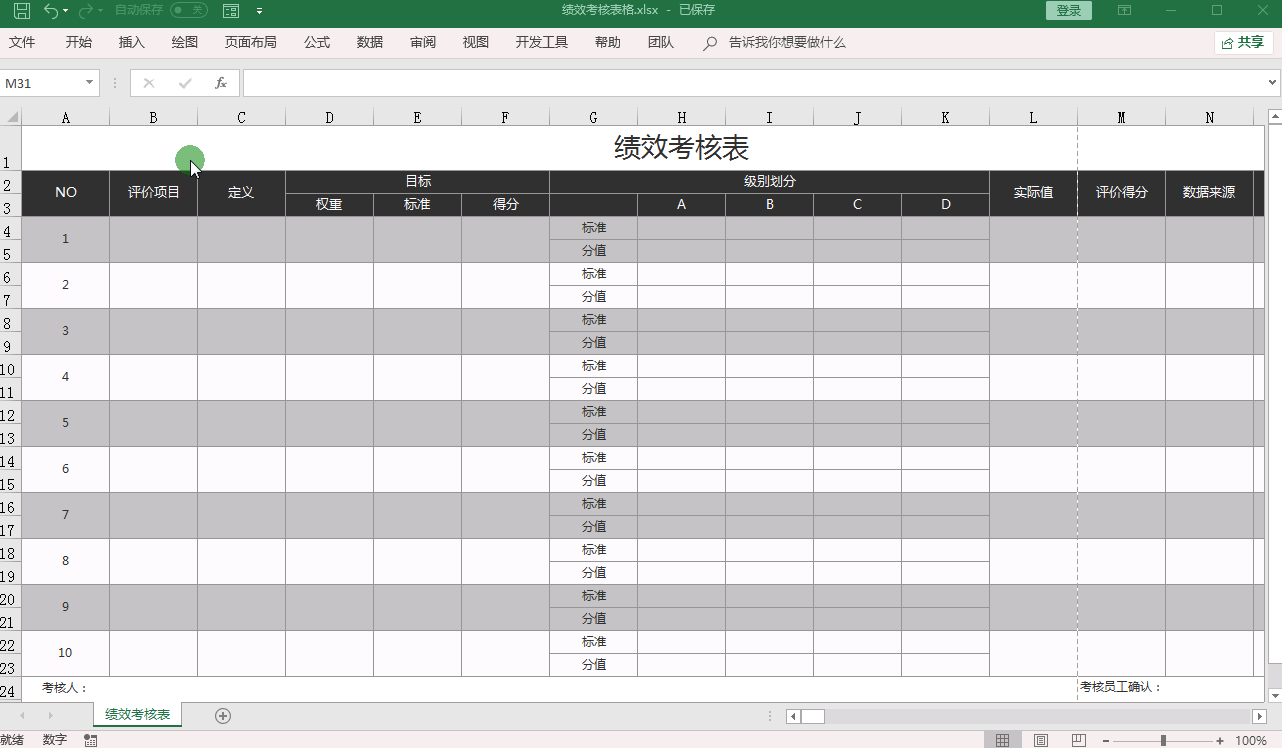Switch to Normal view icon
The height and width of the screenshot is (748, 1282).
click(x=1002, y=740)
